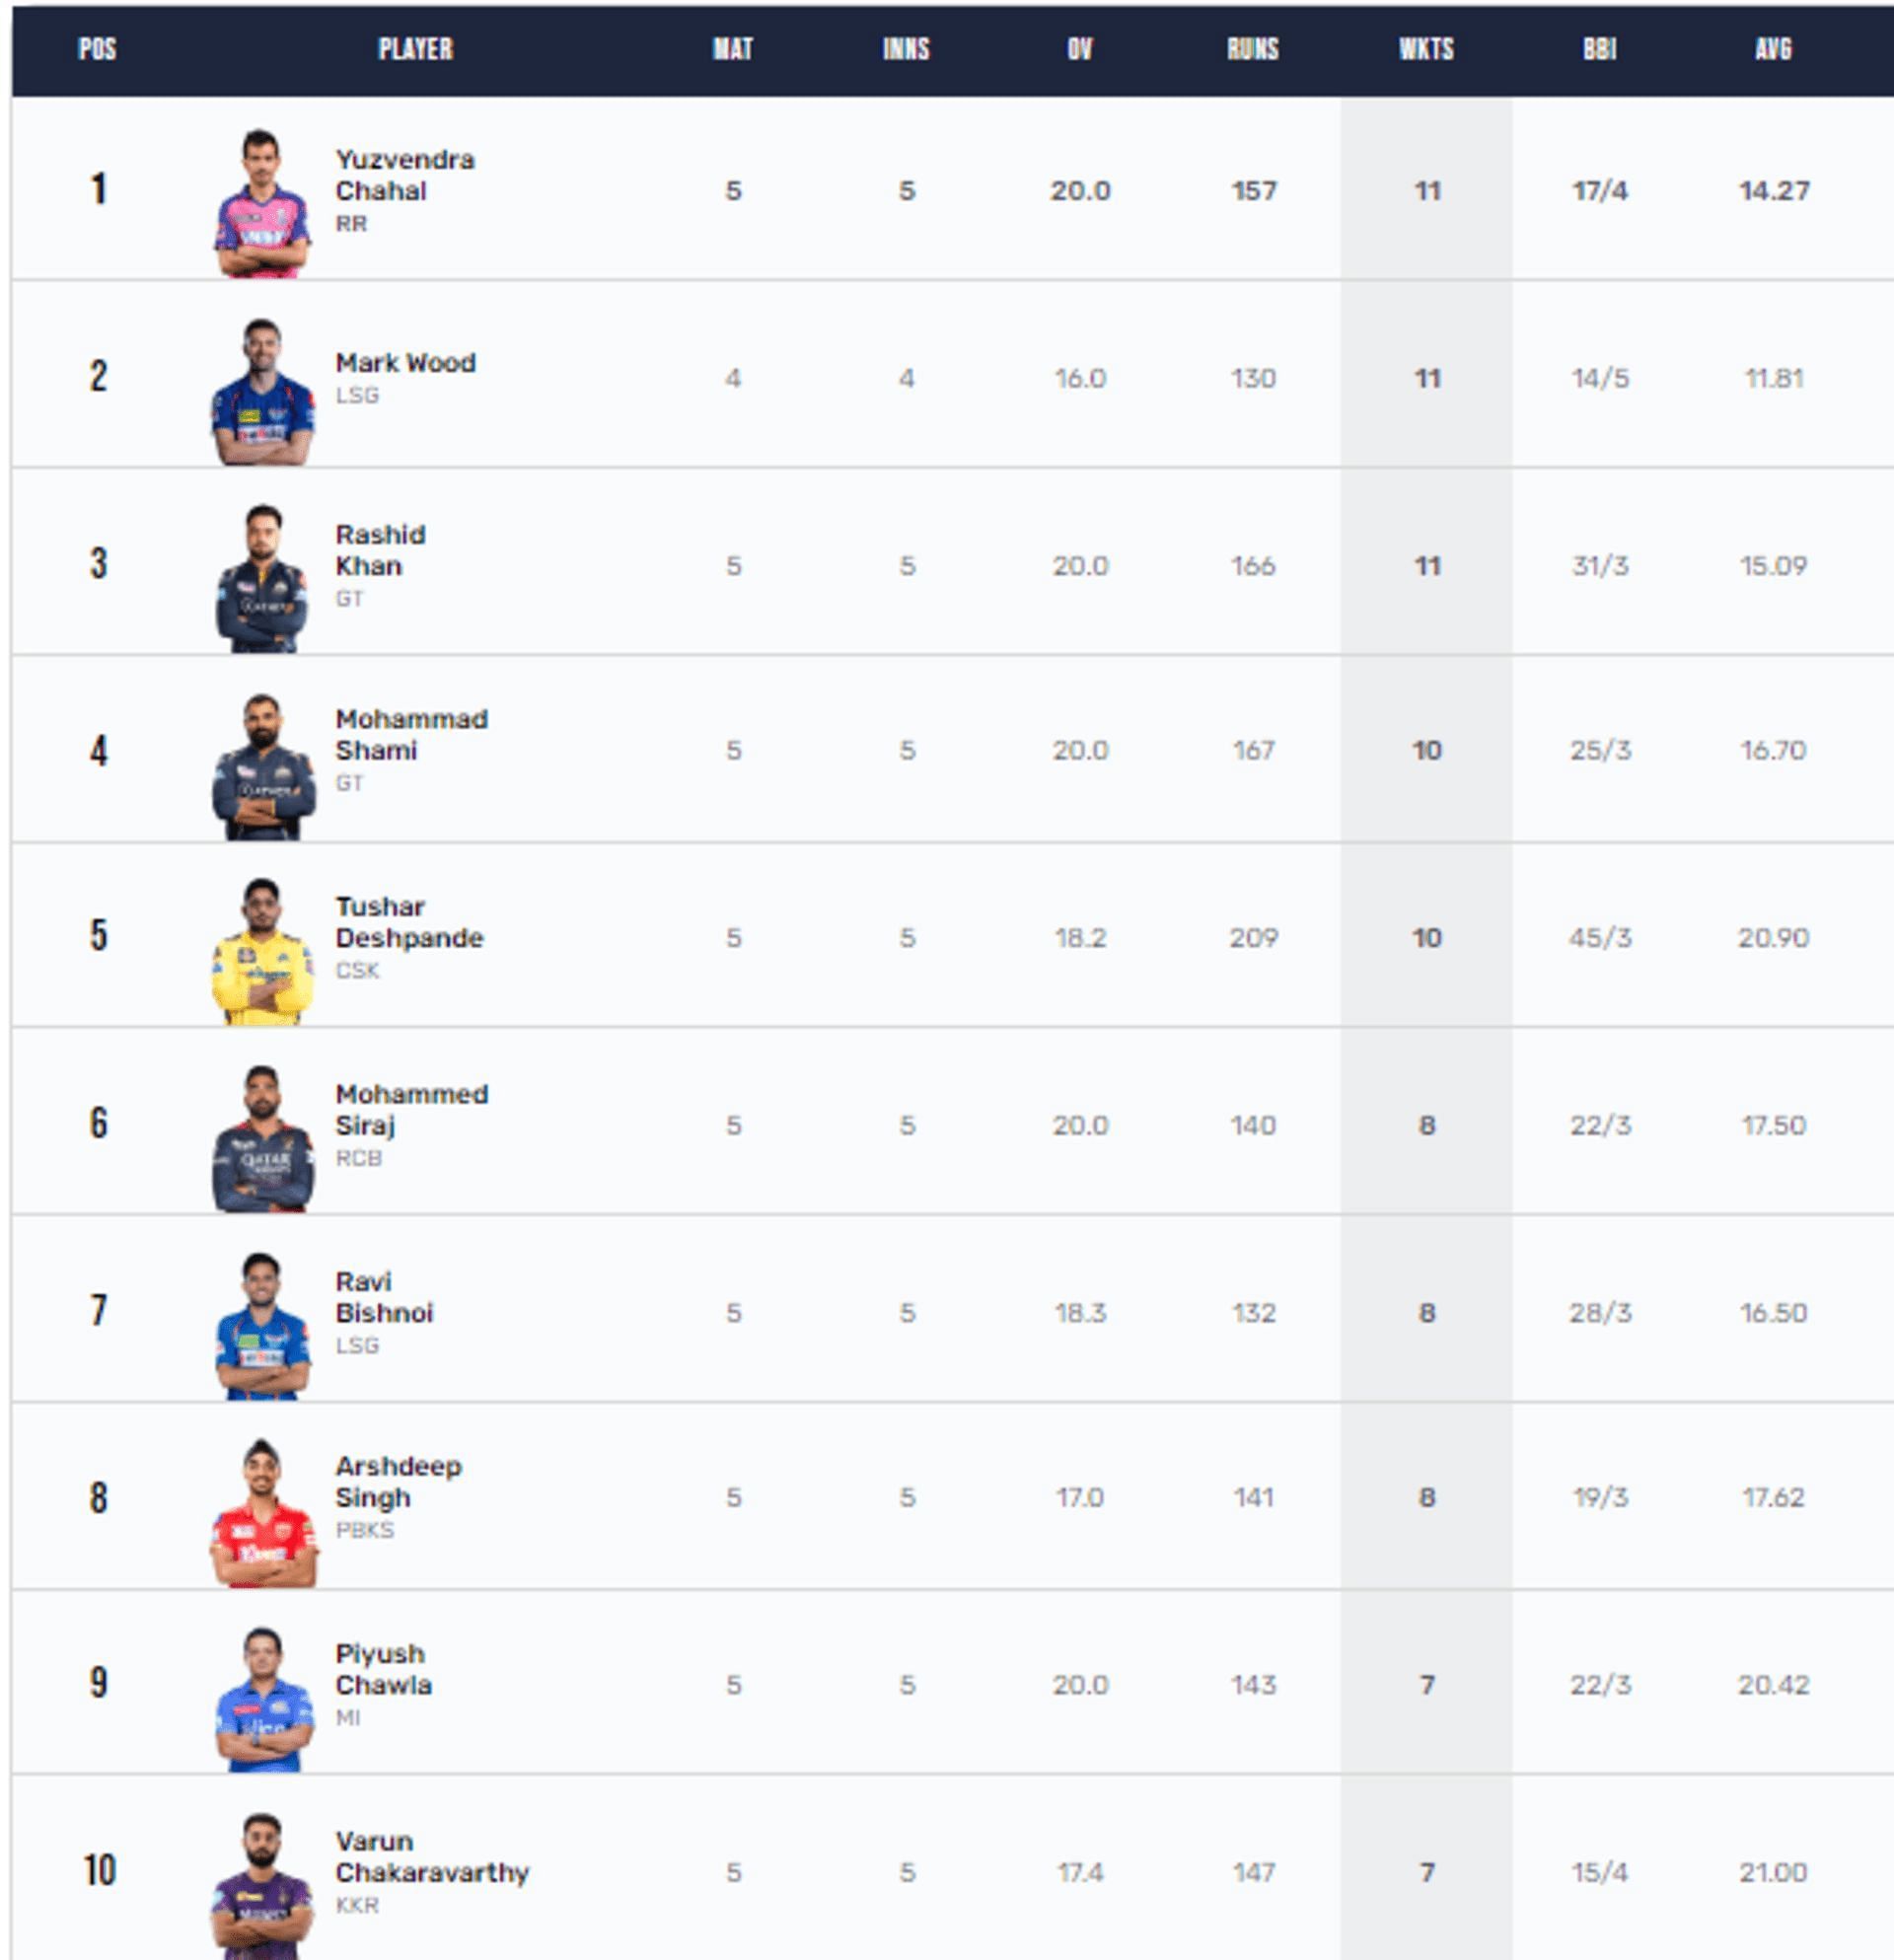Click the MAT column header
The width and height of the screenshot is (1894, 1960).
click(x=733, y=49)
